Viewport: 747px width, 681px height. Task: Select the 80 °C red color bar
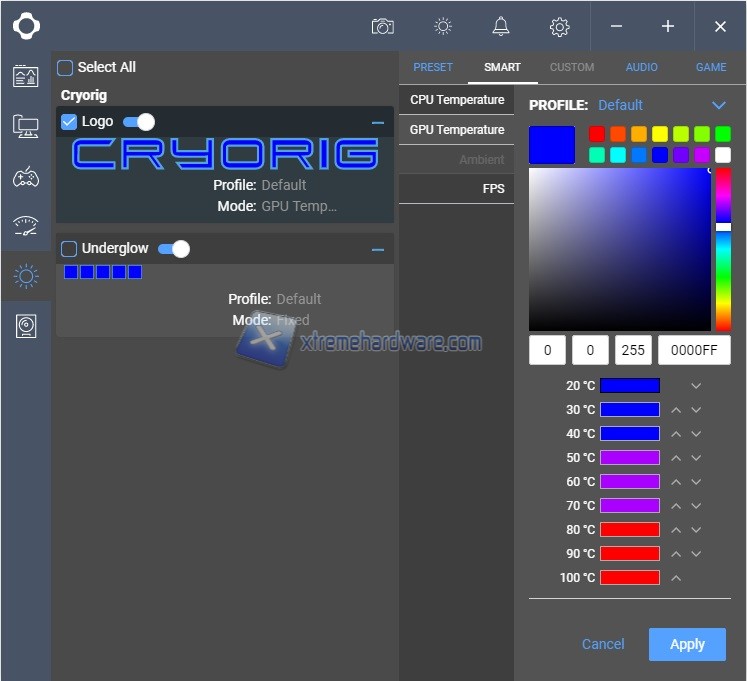click(629, 530)
